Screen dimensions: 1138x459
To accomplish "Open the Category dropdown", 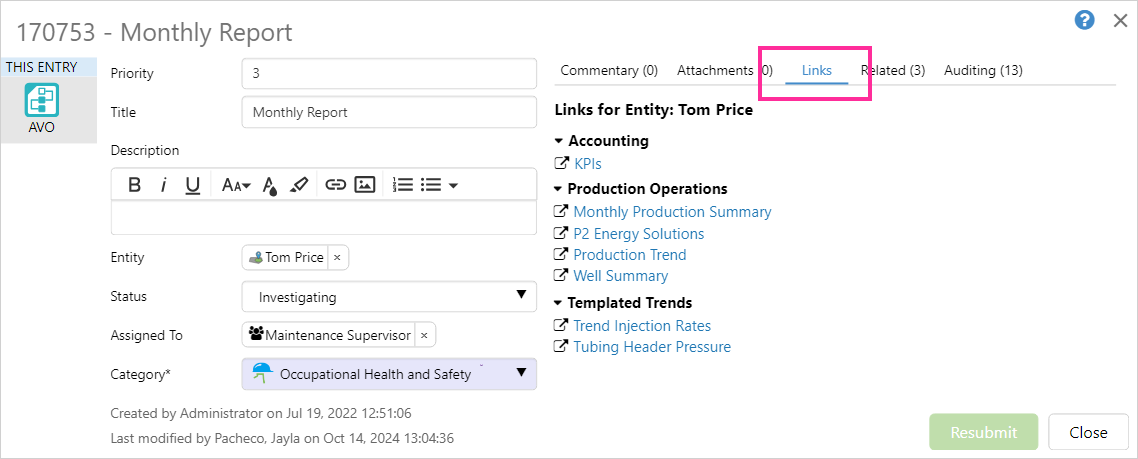I will pos(389,374).
